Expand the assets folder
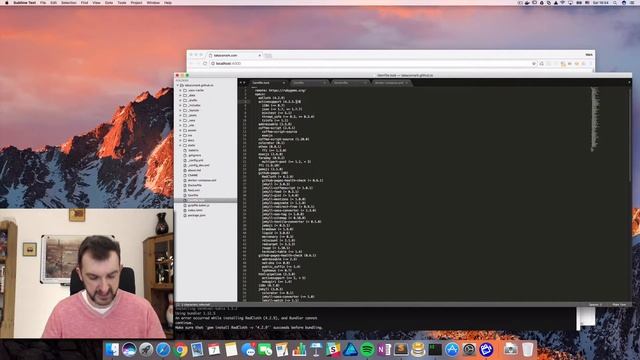Image resolution: width=640 pixels, height=360 pixels. pos(180,130)
